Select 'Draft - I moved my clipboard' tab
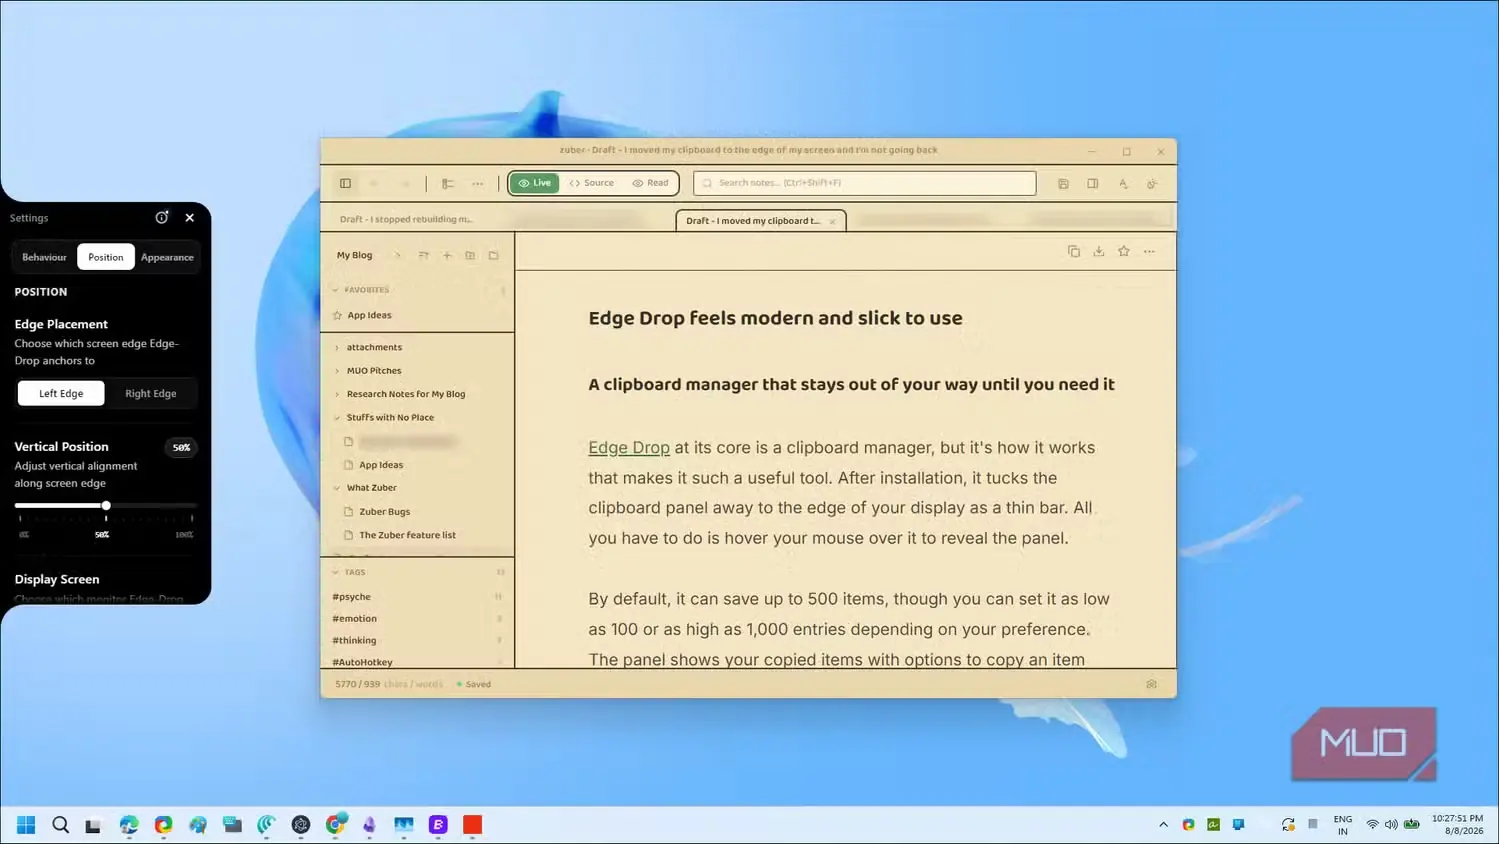 point(753,221)
